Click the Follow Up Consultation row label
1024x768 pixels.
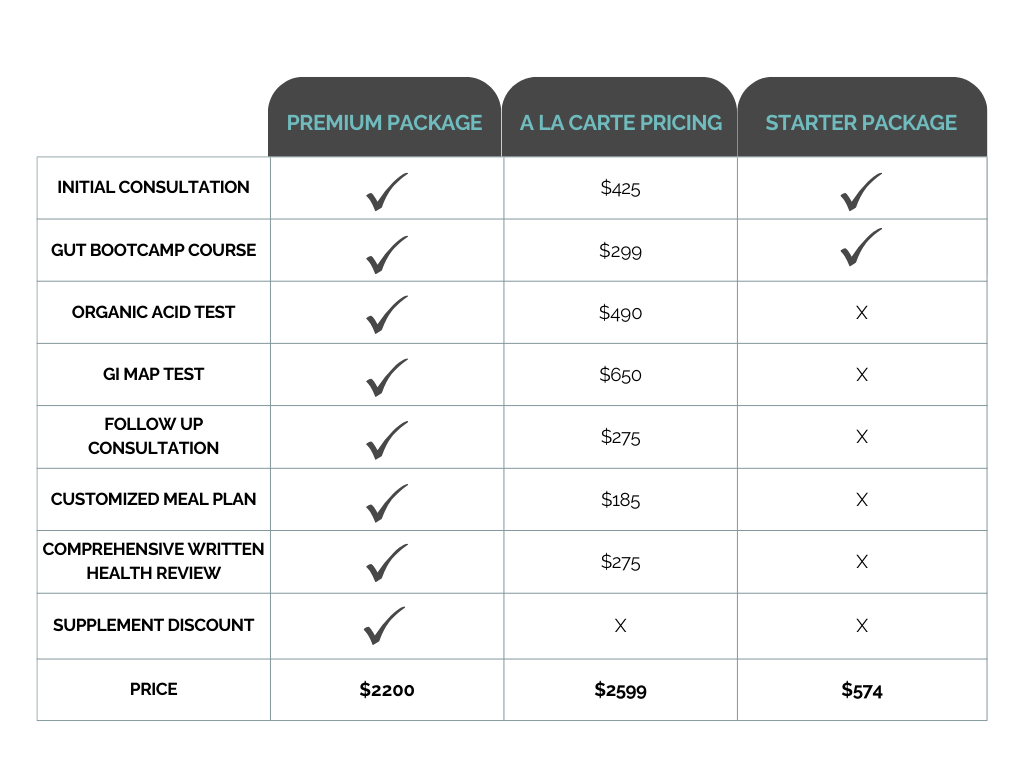[x=153, y=436]
